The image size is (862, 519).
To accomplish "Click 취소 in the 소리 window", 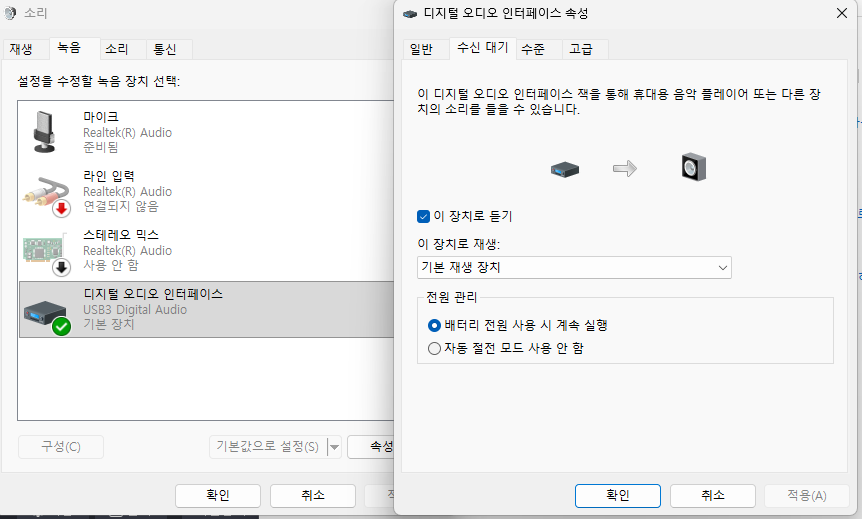I will [x=312, y=496].
